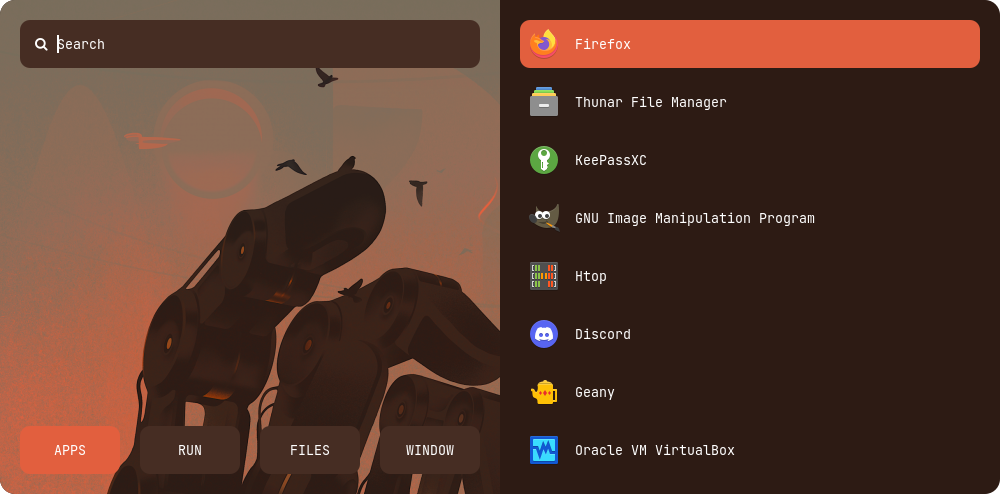The image size is (1000, 494).
Task: Open the WINDOW mode tab
Action: click(430, 450)
